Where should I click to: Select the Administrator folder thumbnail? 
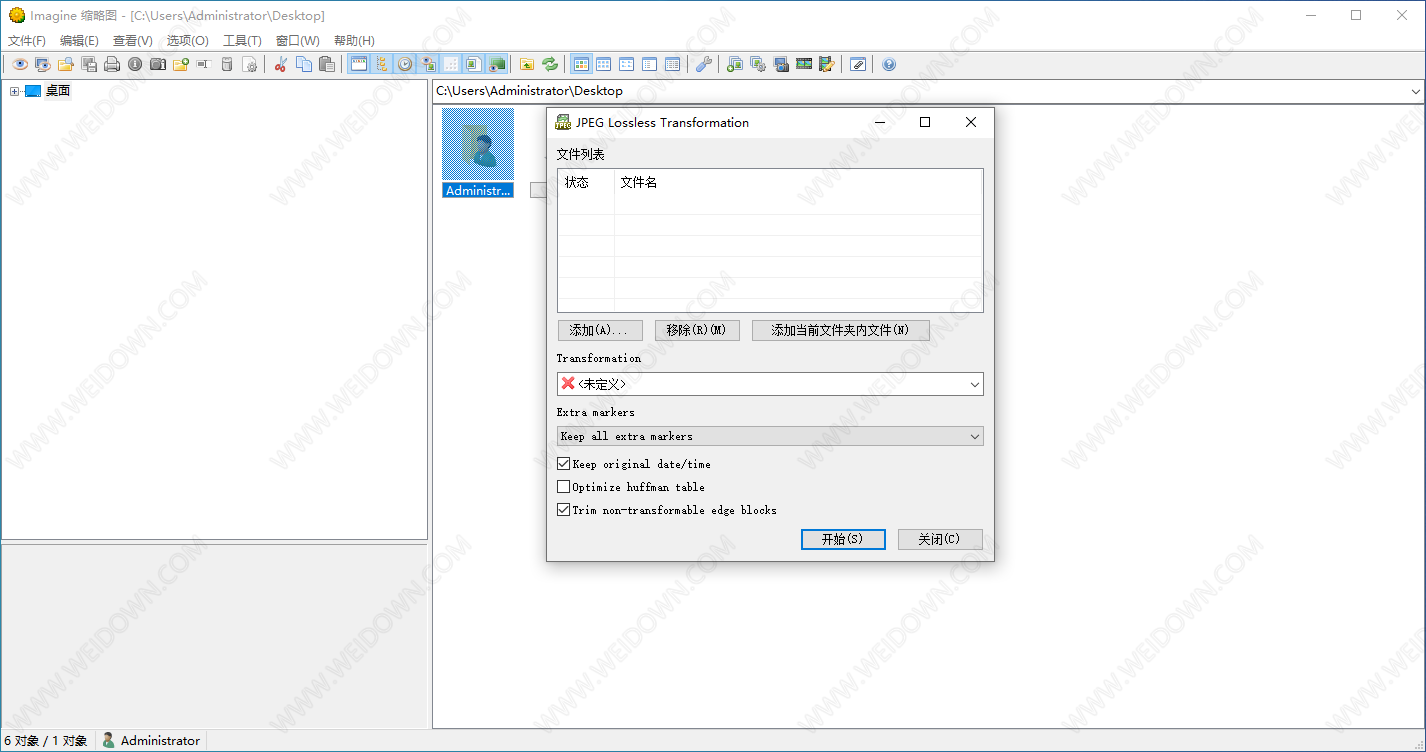tap(478, 152)
